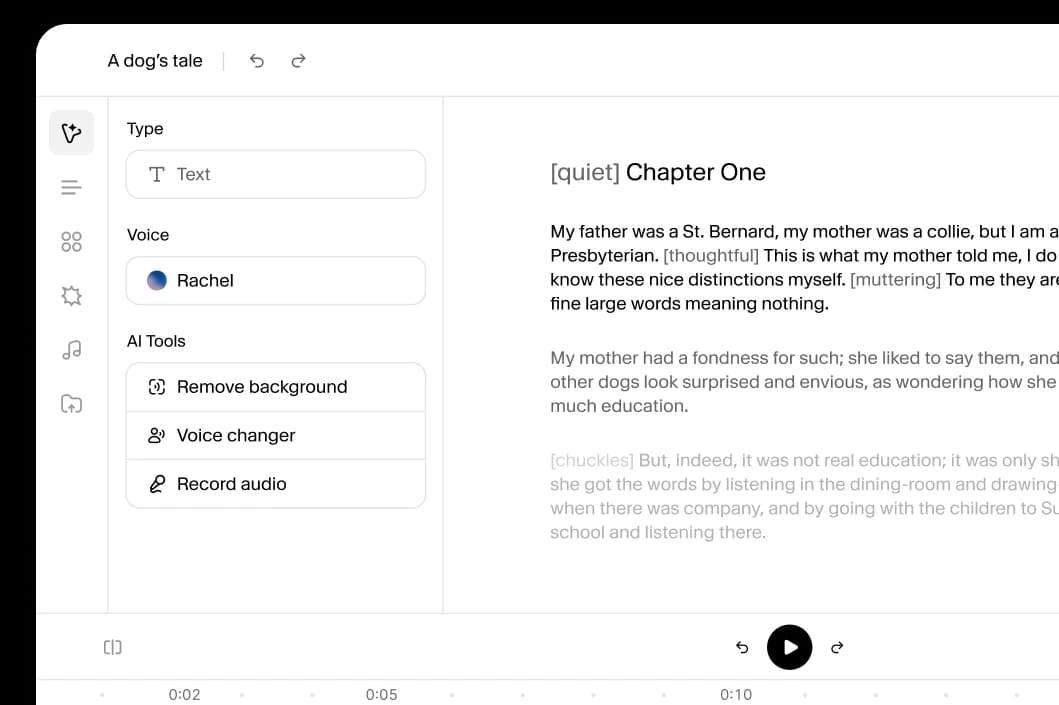Screen dimensions: 1059x705
Task: Click the skip-forward arrow right of play
Action: coord(837,647)
